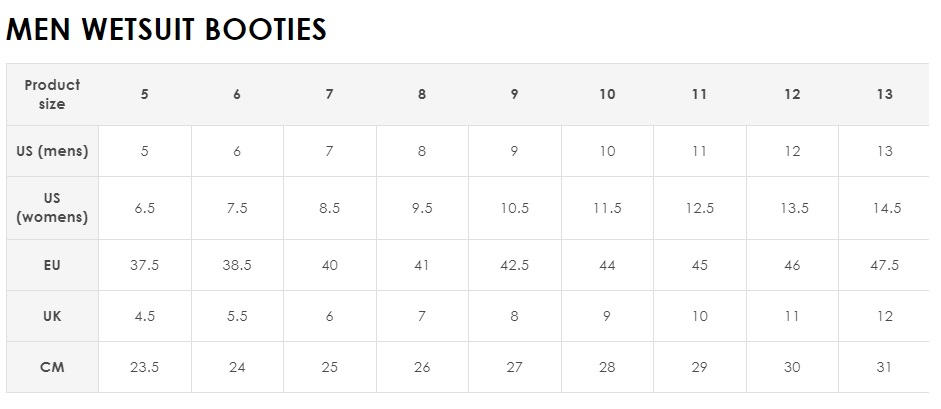Select the US womens value 14.5
The width and height of the screenshot is (941, 409).
pyautogui.click(x=887, y=208)
